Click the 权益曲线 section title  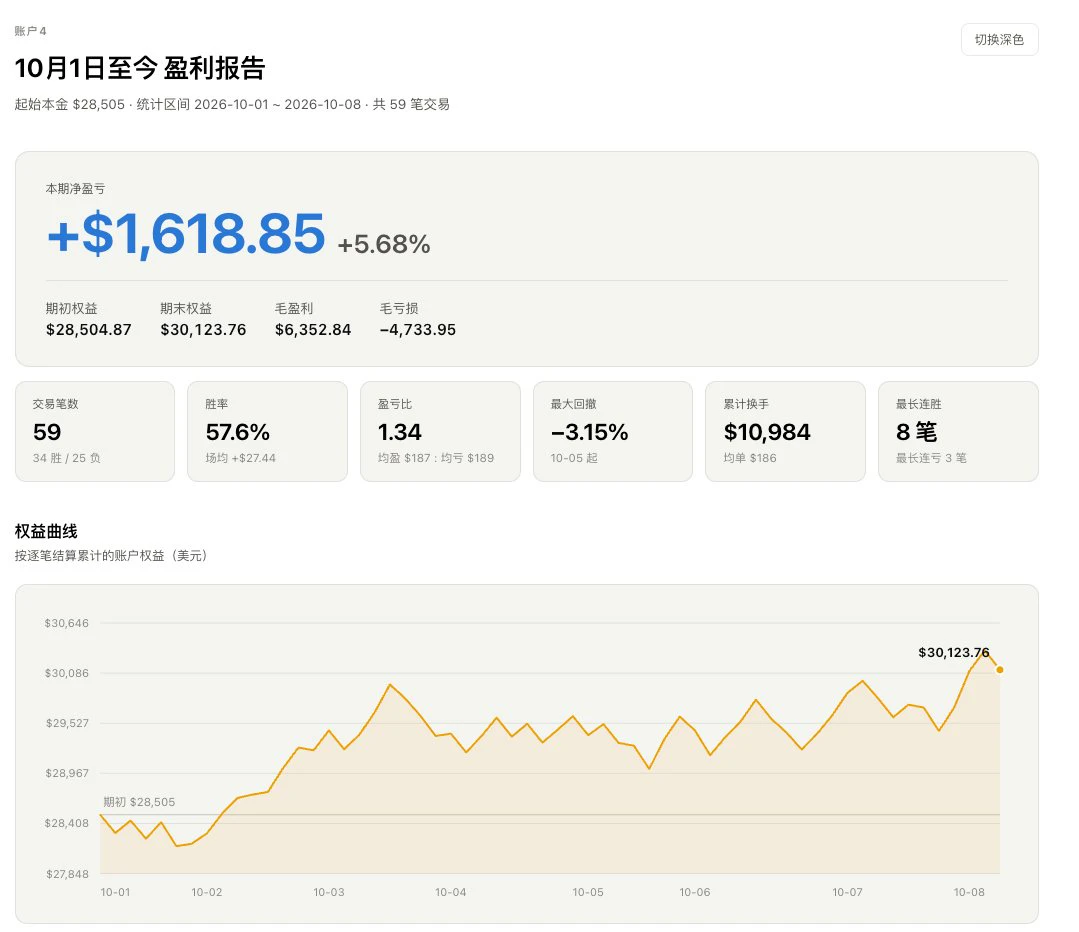point(46,531)
